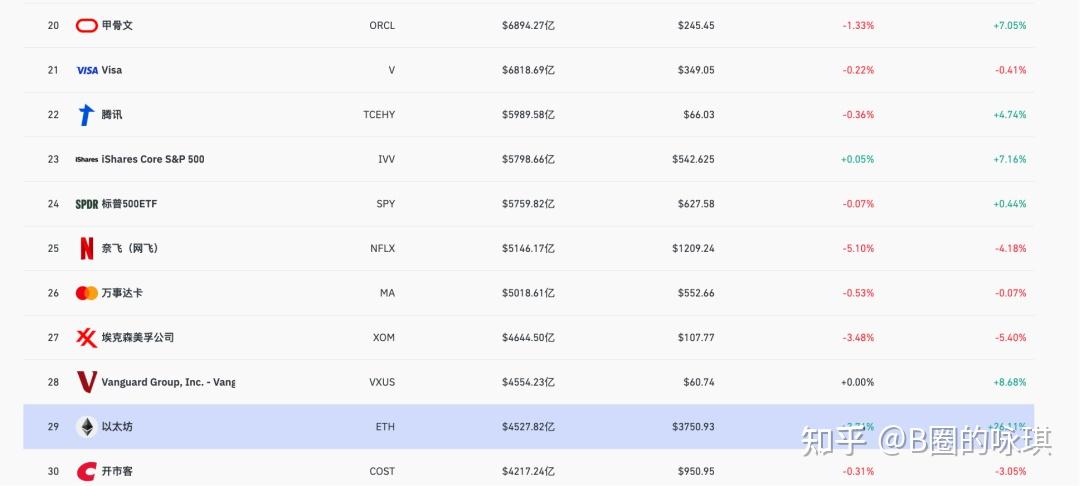Click the Costco red C logo
The image size is (1080, 486).
click(86, 472)
